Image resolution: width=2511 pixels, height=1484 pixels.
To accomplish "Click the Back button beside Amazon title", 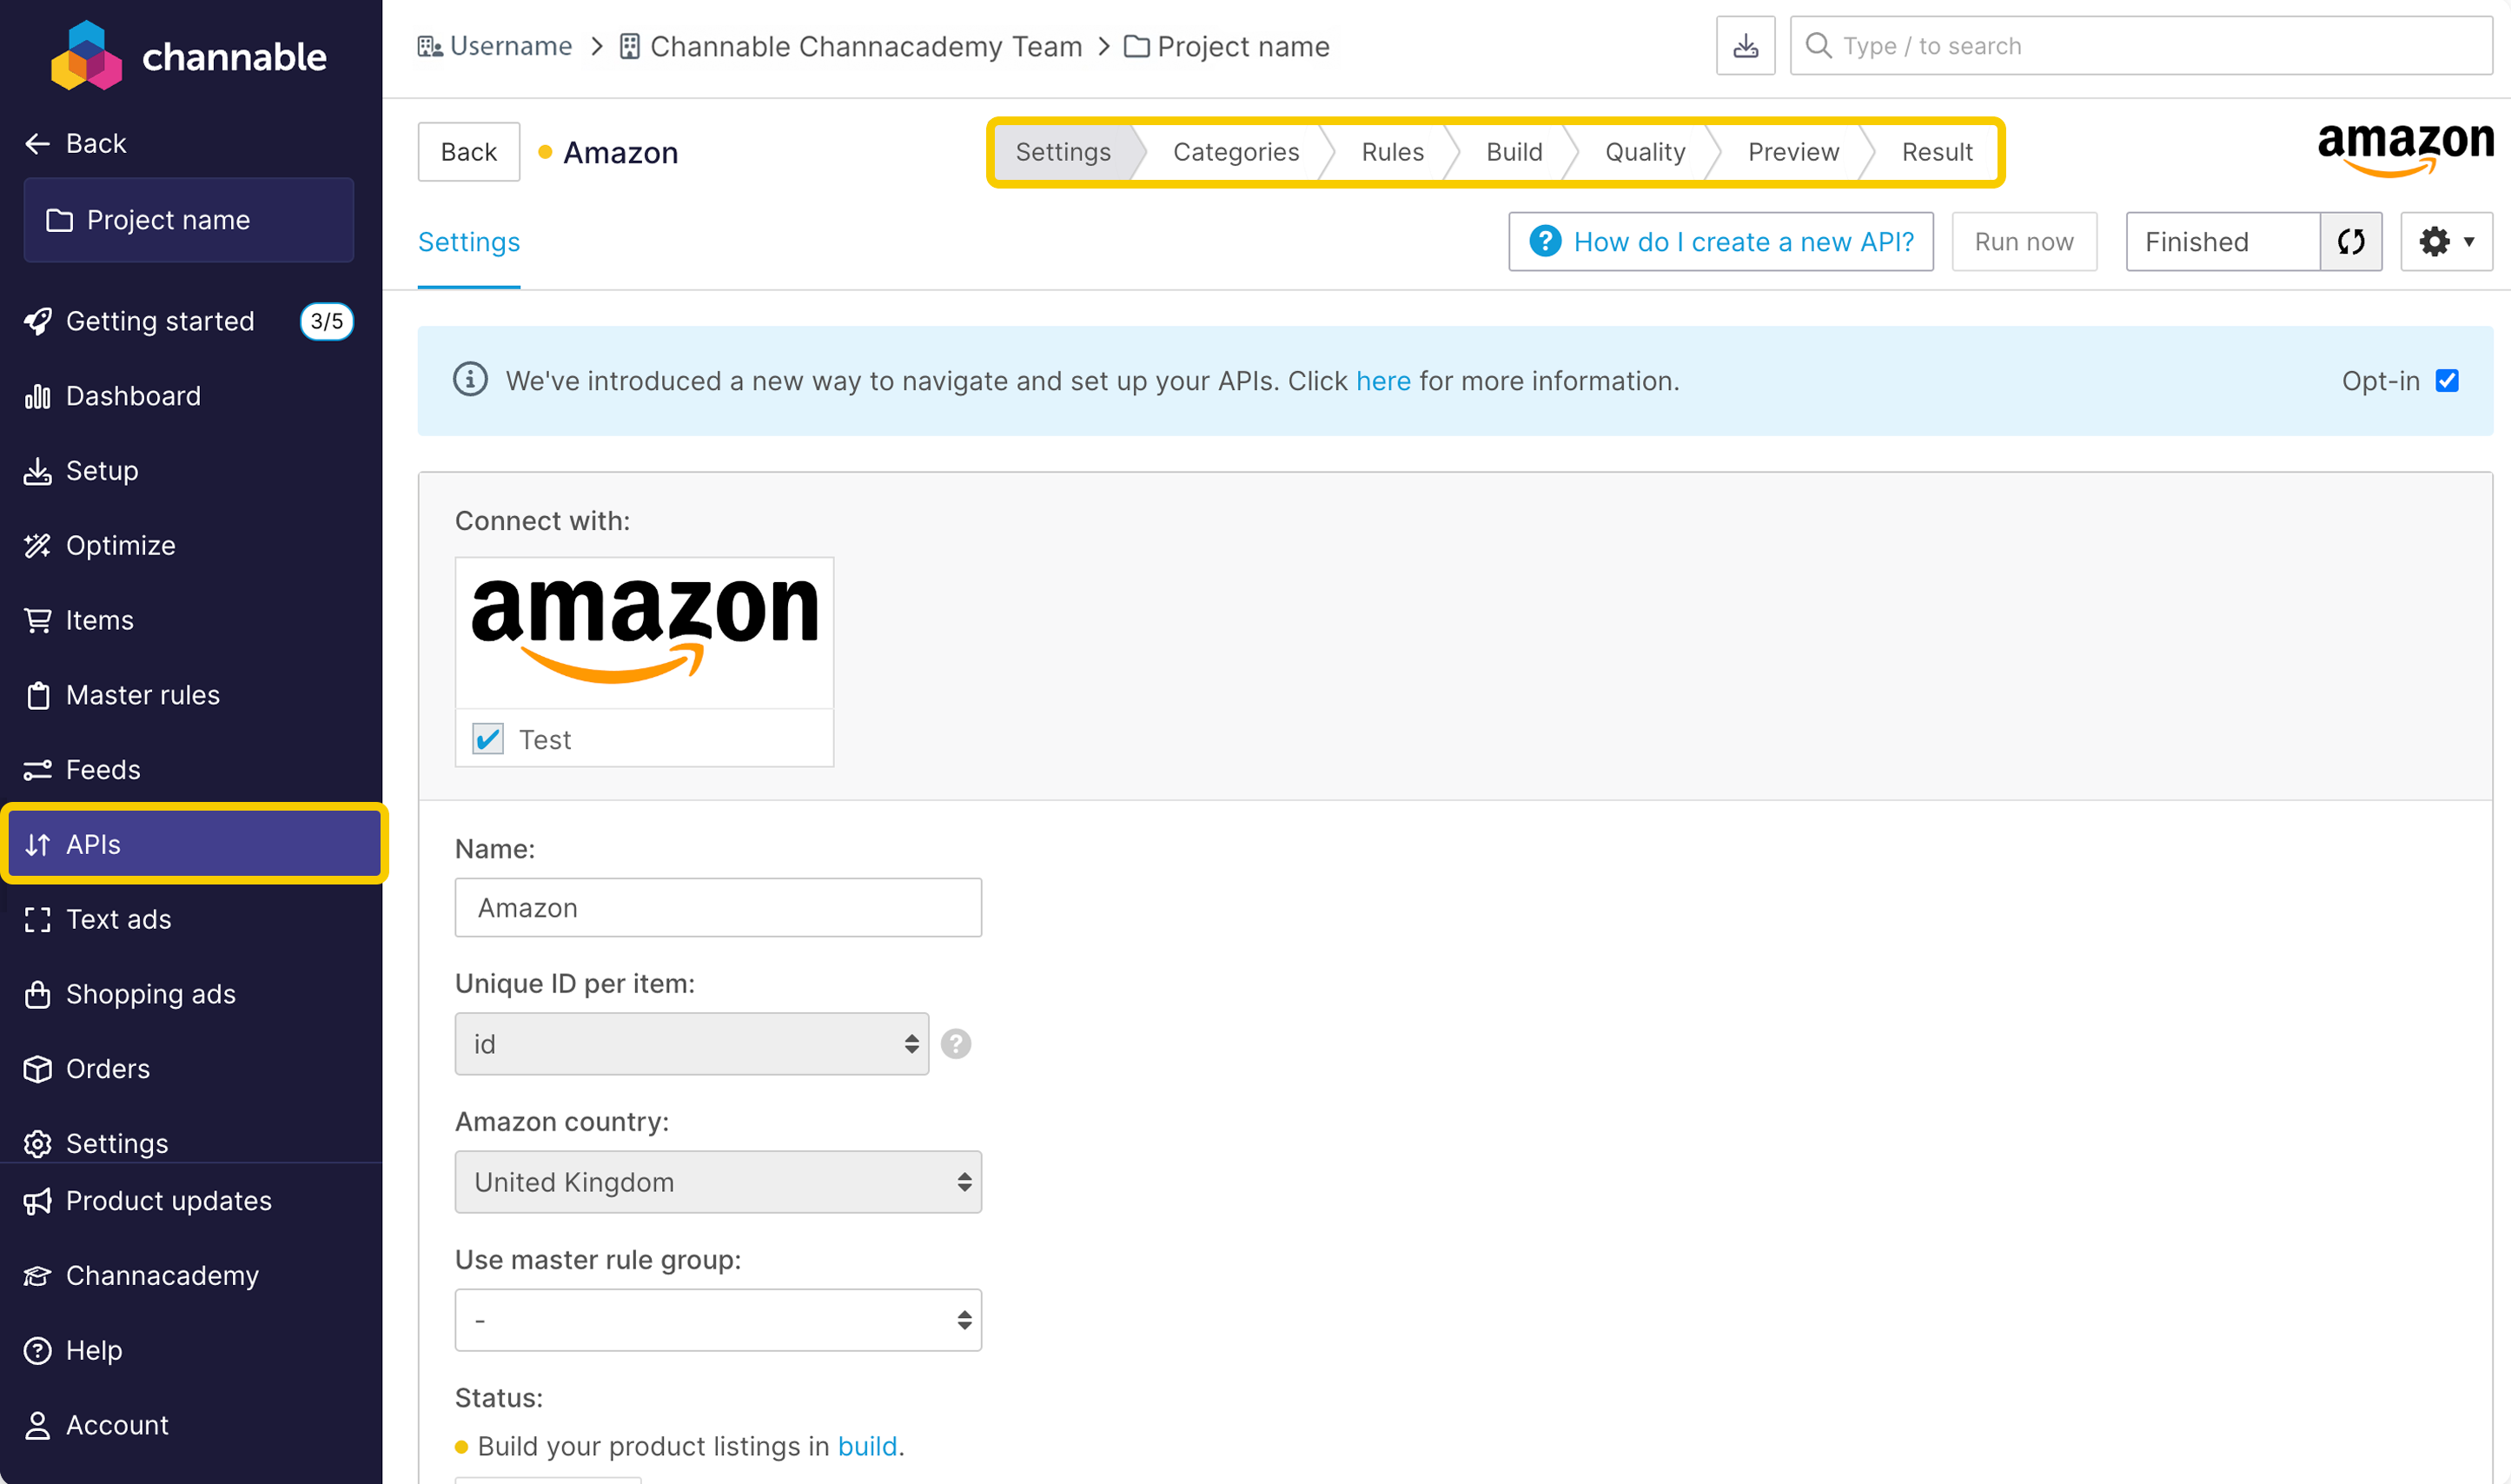I will pos(469,152).
